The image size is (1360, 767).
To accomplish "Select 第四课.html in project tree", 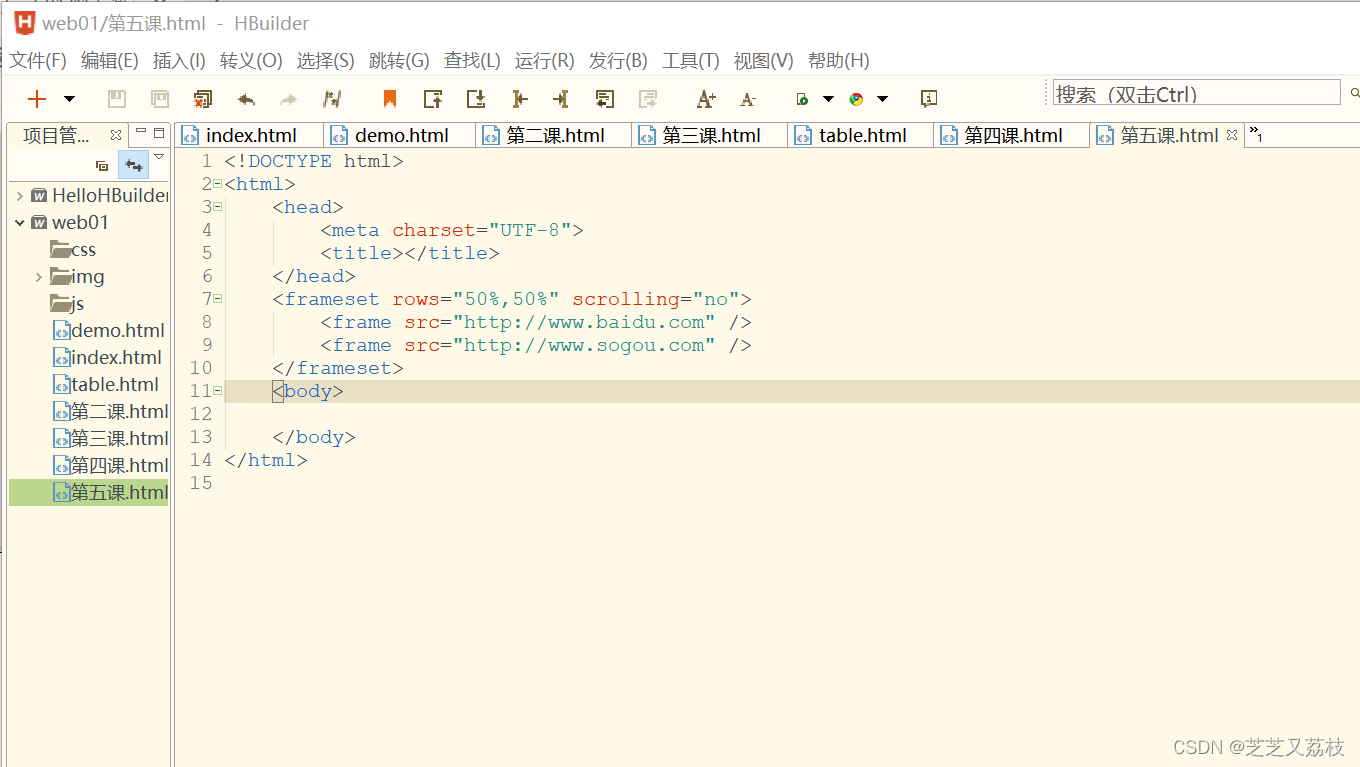I will pyautogui.click(x=111, y=466).
